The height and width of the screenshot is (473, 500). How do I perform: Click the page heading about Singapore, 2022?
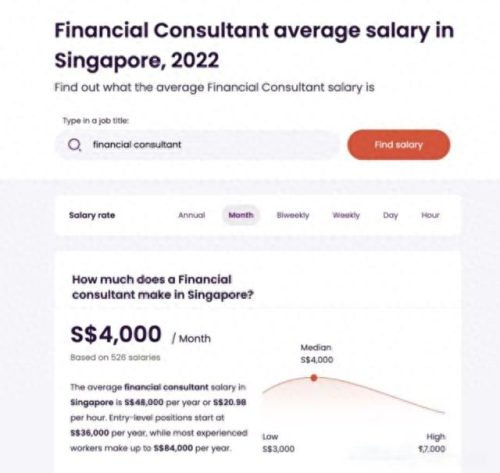click(254, 45)
